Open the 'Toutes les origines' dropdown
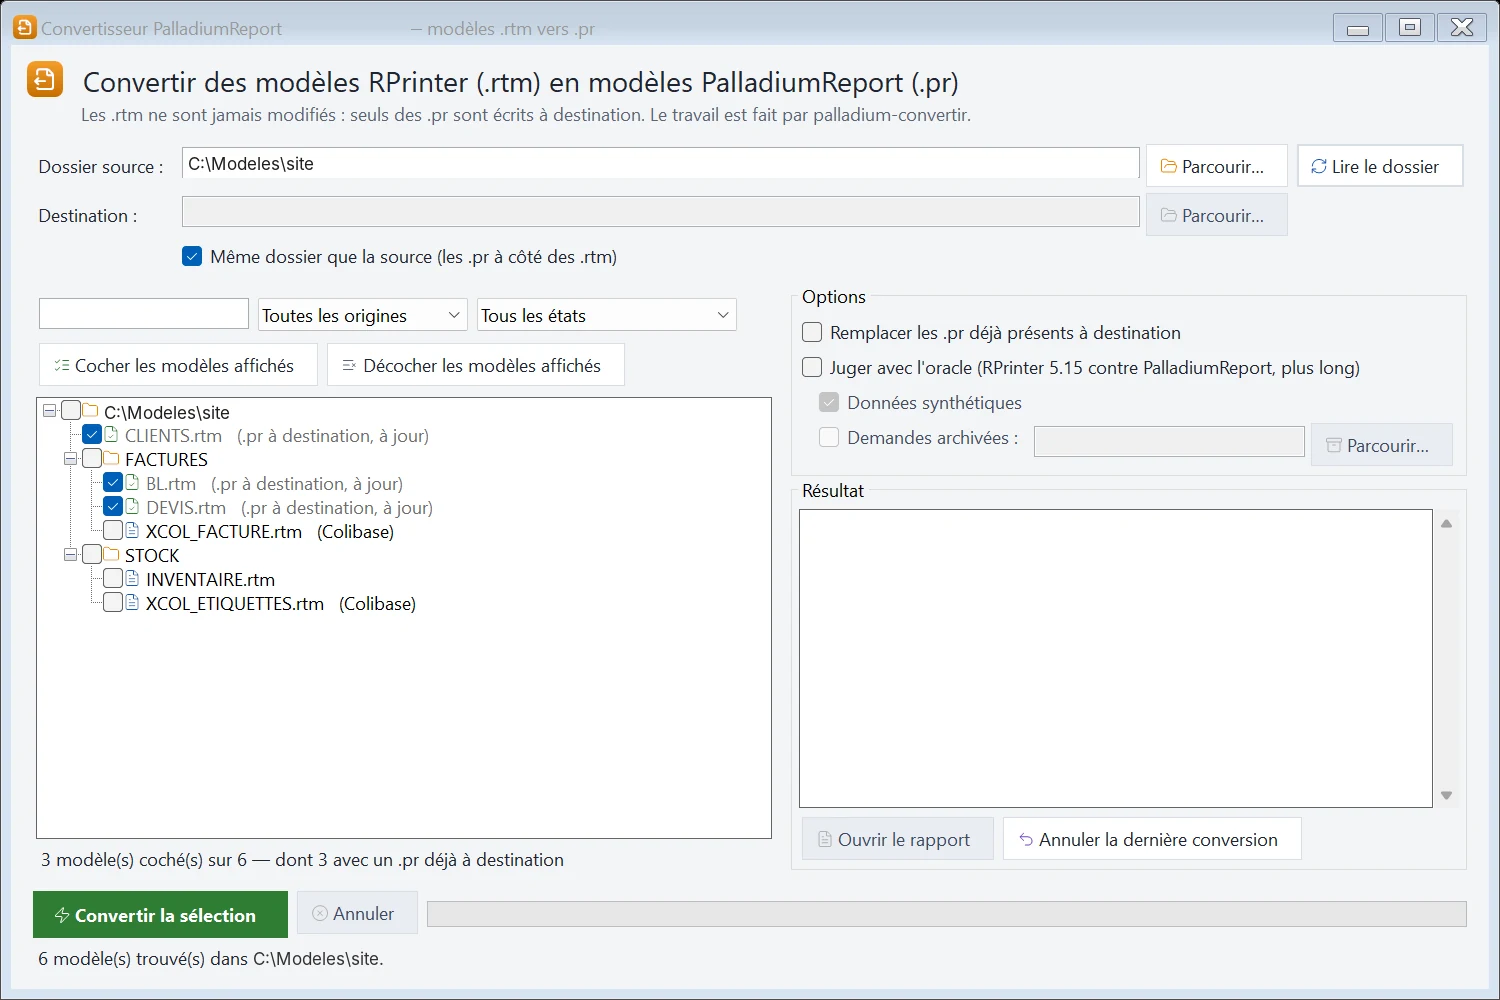 click(x=363, y=315)
